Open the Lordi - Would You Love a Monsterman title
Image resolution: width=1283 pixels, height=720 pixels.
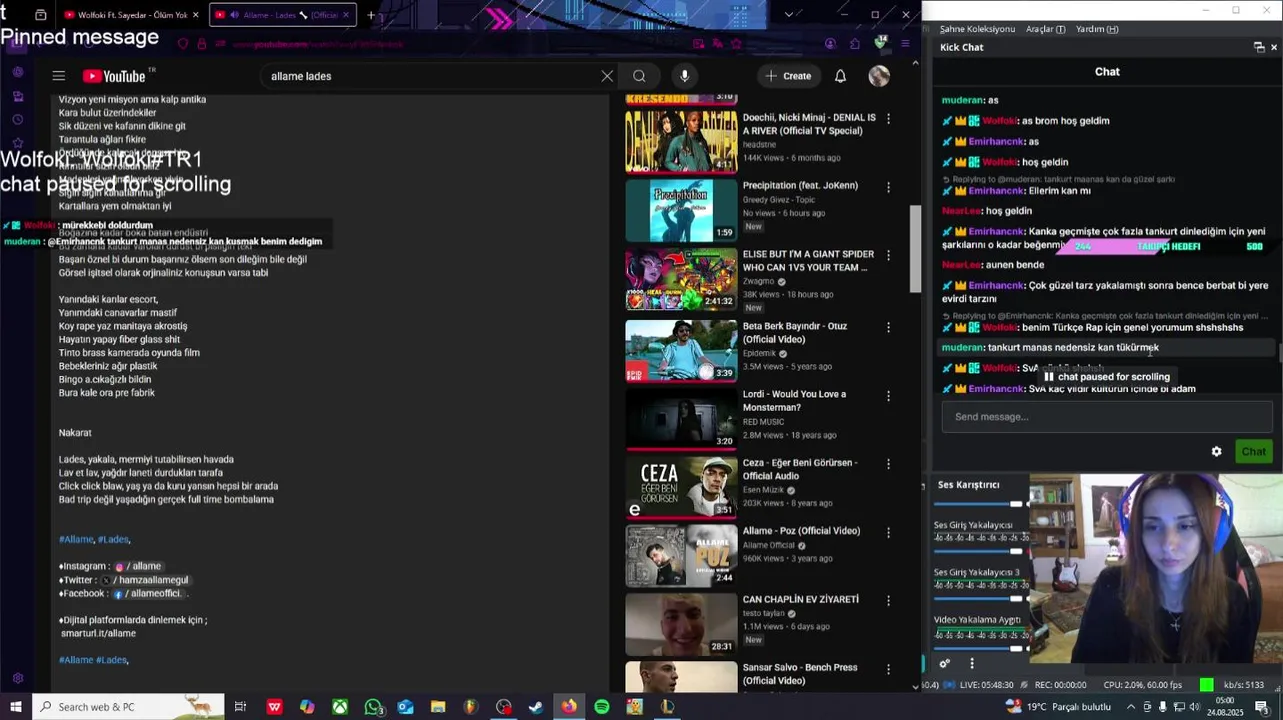click(794, 401)
